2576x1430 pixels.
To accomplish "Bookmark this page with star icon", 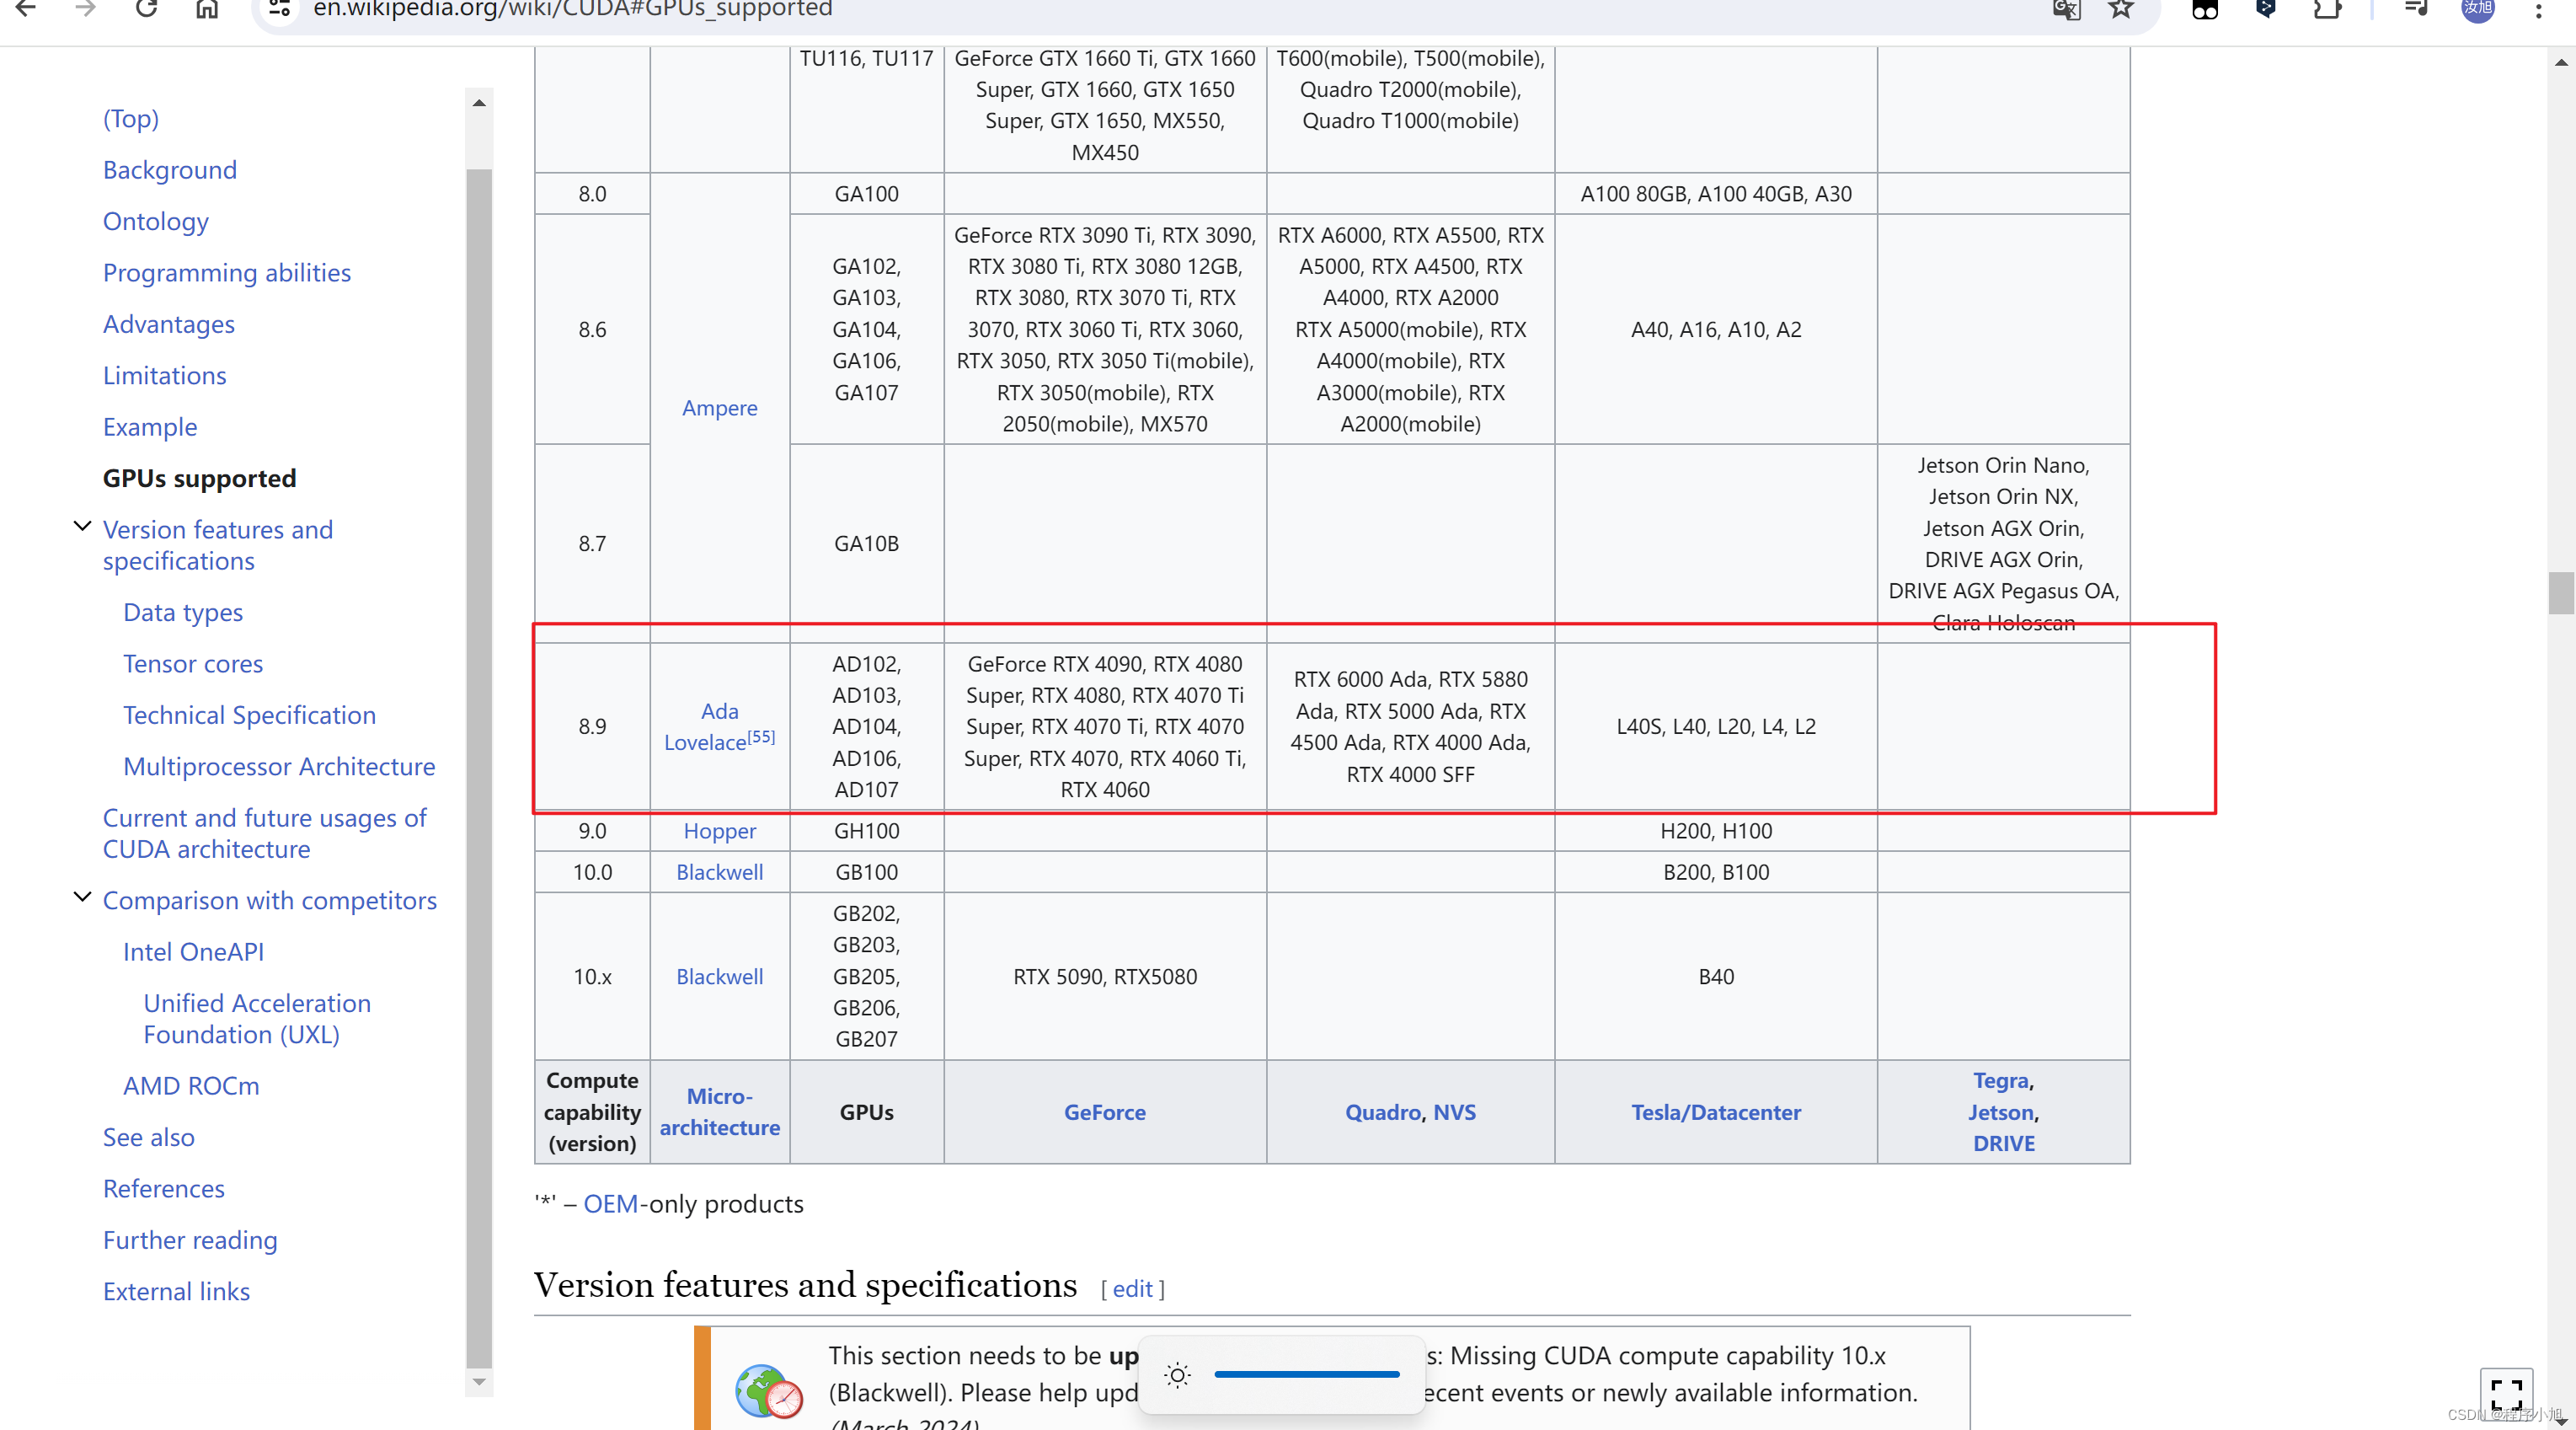I will pyautogui.click(x=2120, y=9).
